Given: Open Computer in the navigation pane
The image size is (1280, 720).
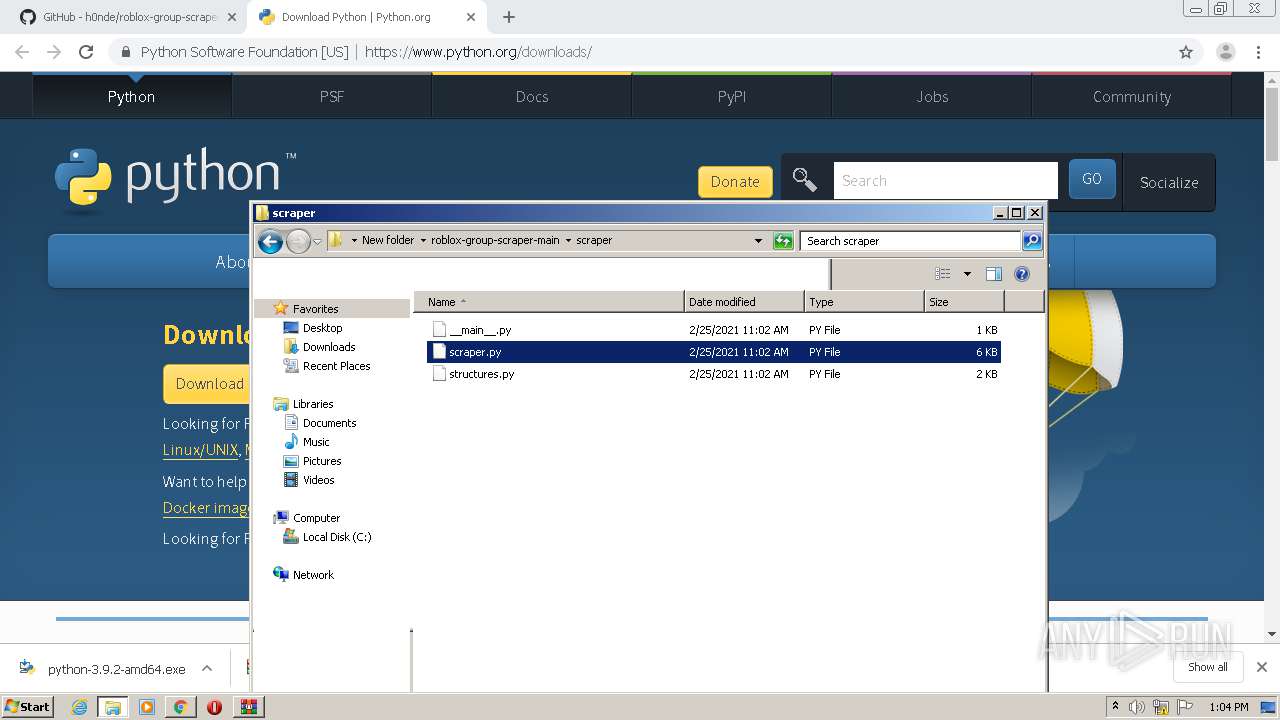Looking at the screenshot, I should [316, 518].
